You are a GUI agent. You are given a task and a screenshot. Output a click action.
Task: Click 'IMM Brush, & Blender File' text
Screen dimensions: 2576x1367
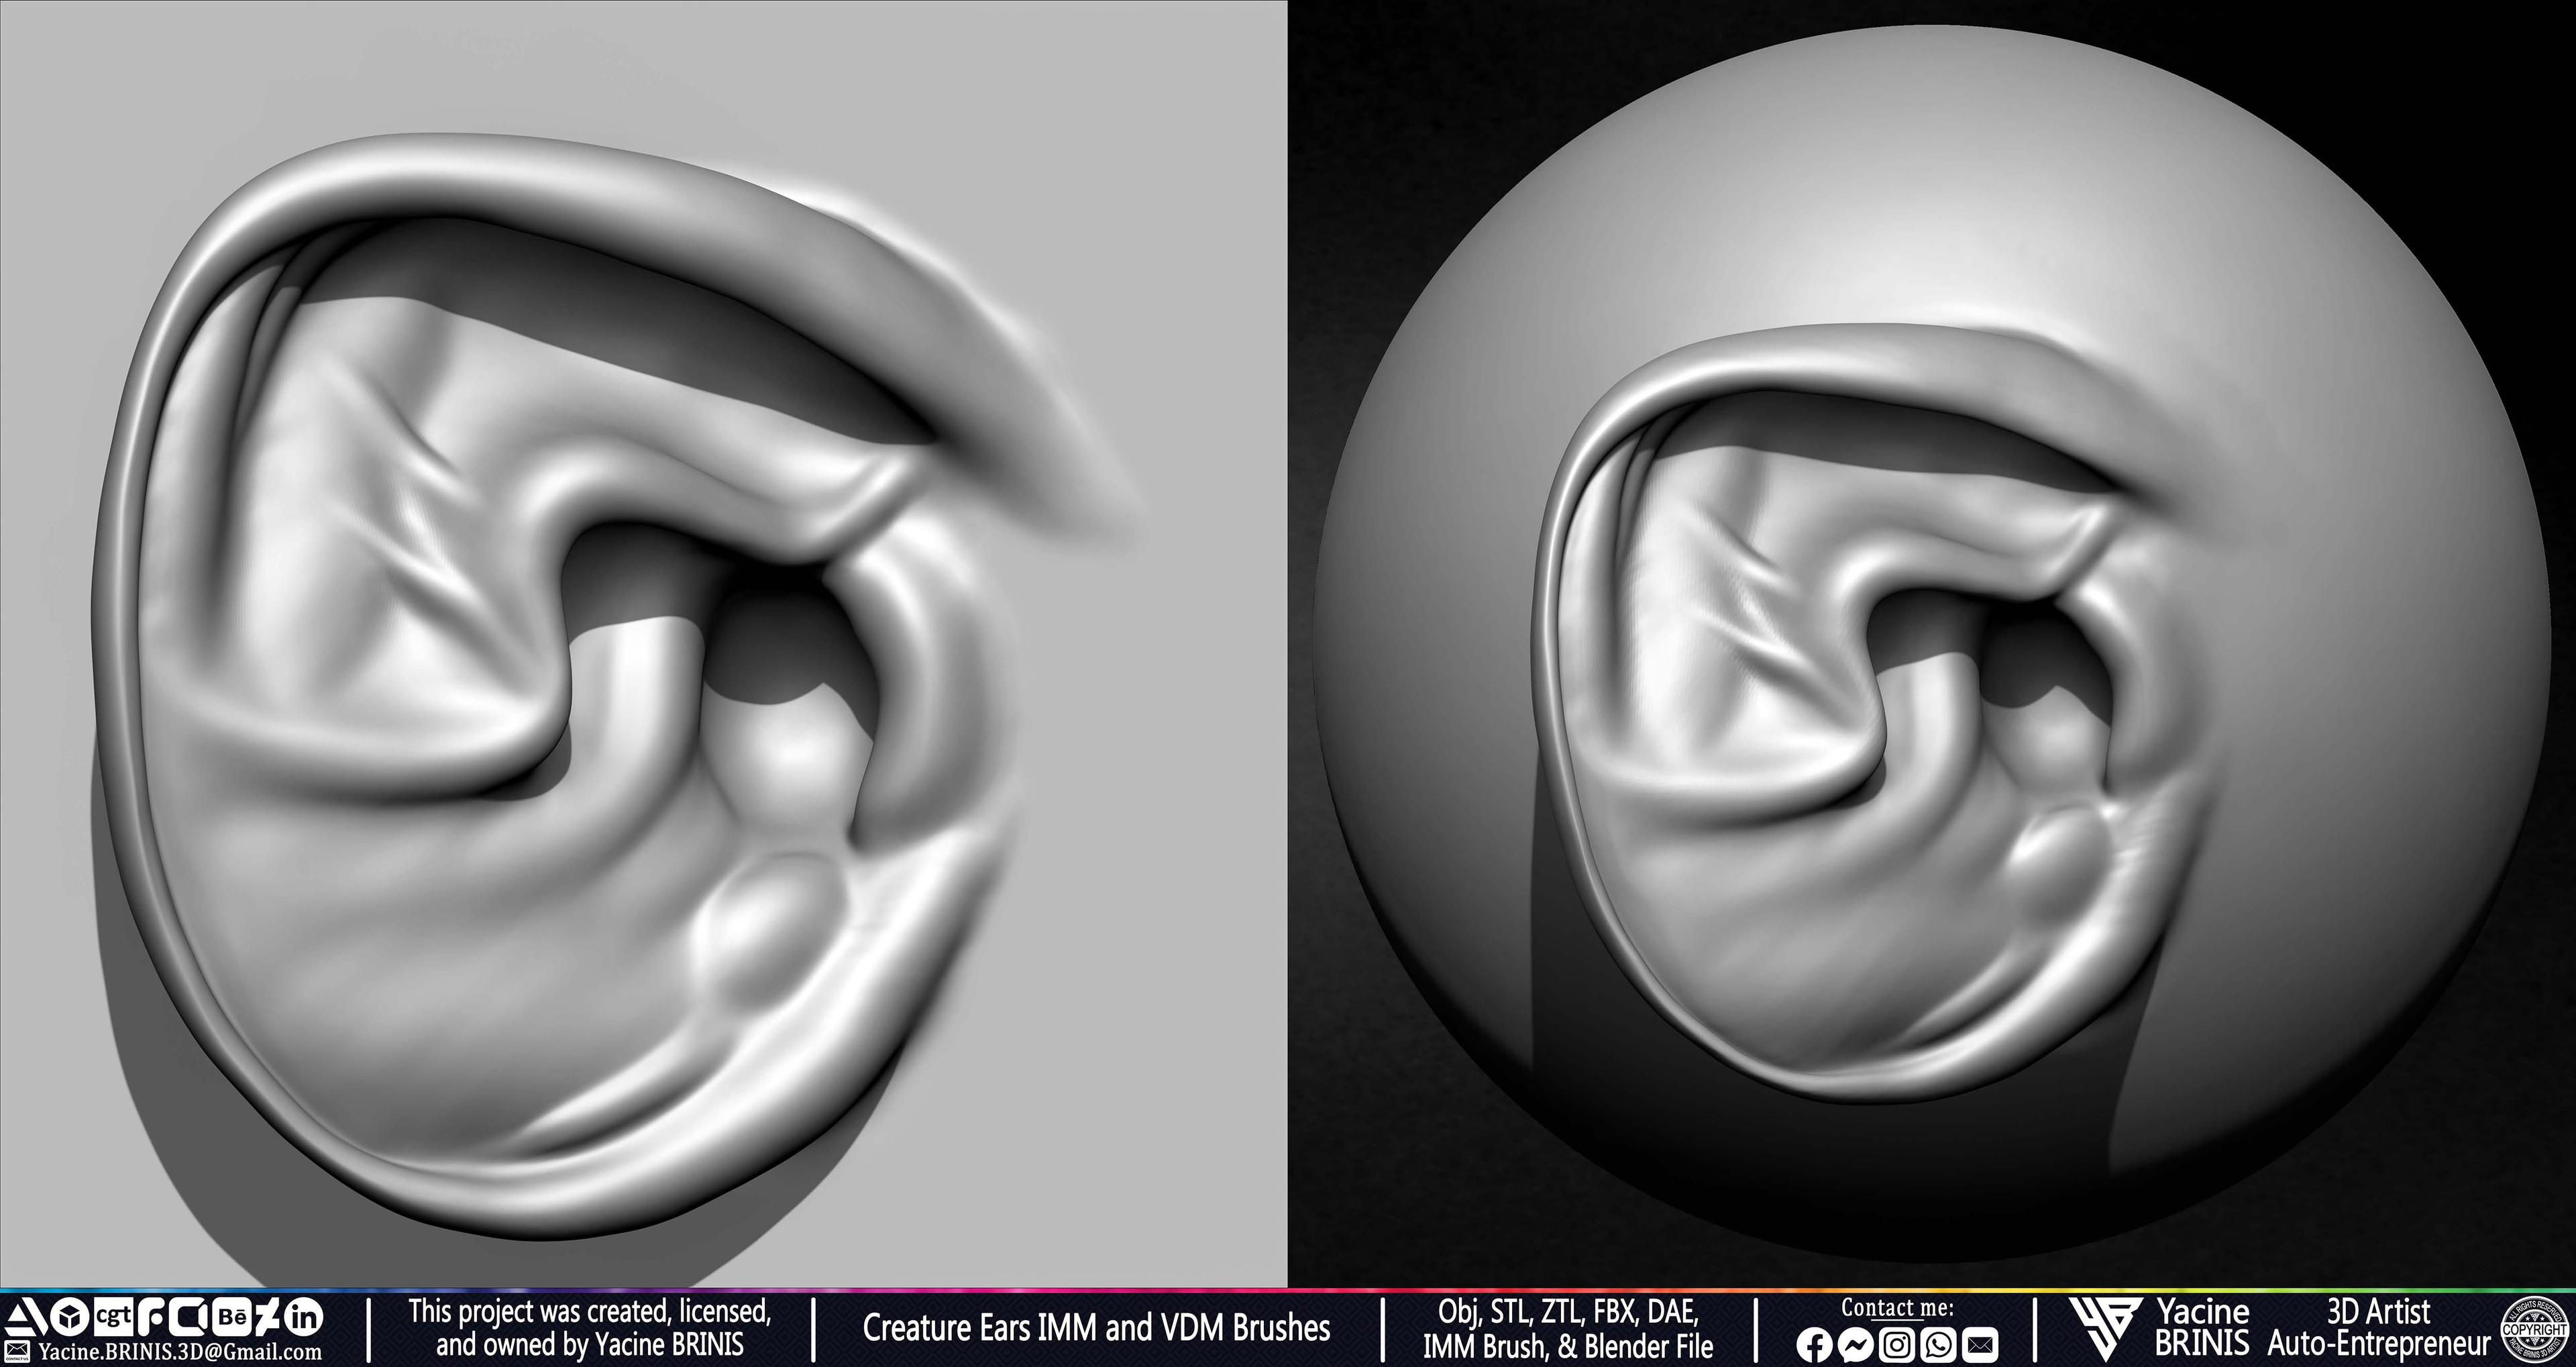point(1568,1346)
